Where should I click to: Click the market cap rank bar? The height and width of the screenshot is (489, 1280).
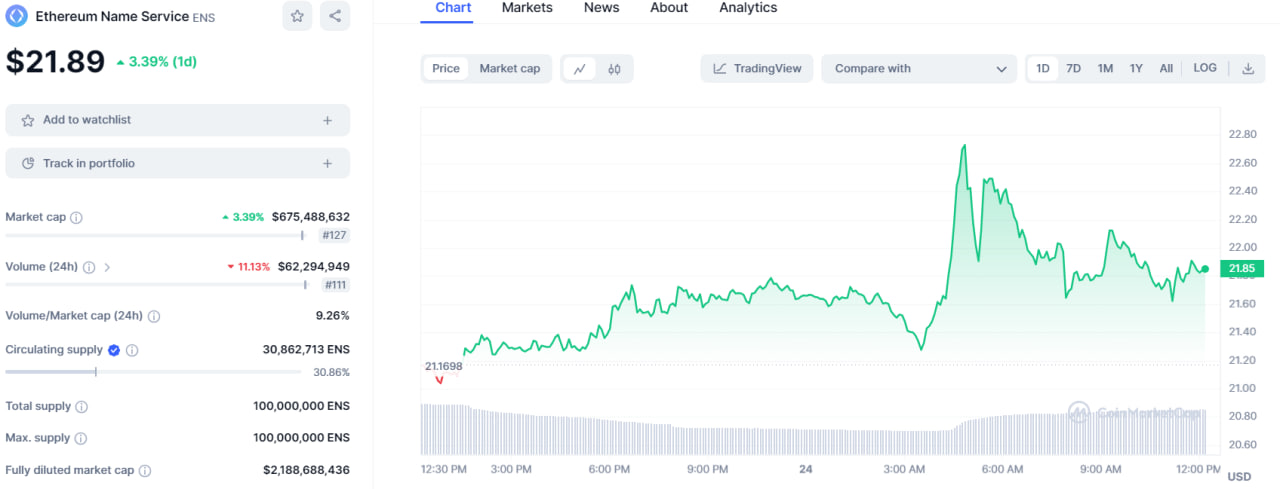[x=155, y=236]
